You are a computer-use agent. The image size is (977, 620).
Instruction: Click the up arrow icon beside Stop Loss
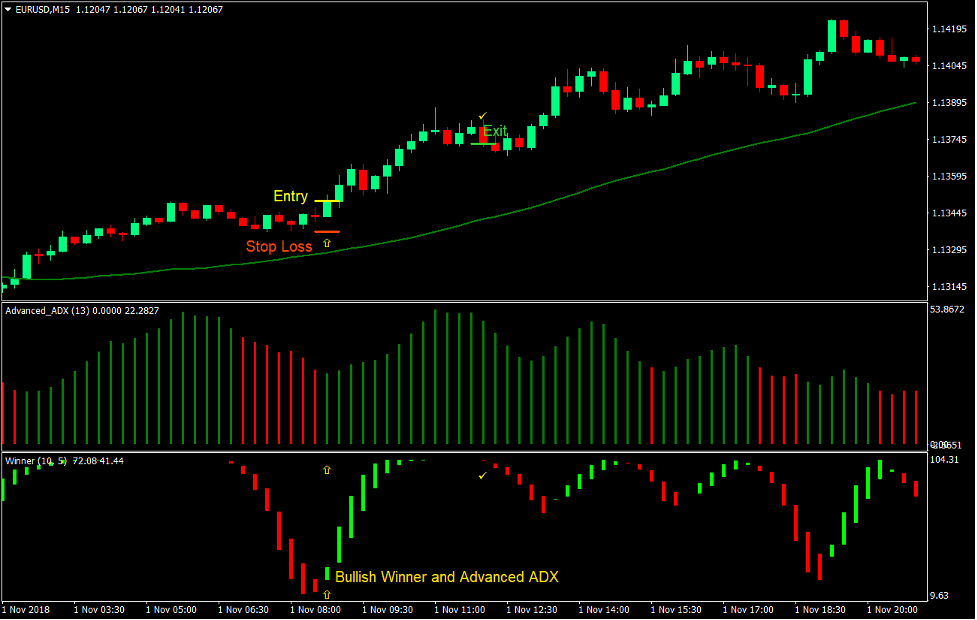(x=326, y=243)
